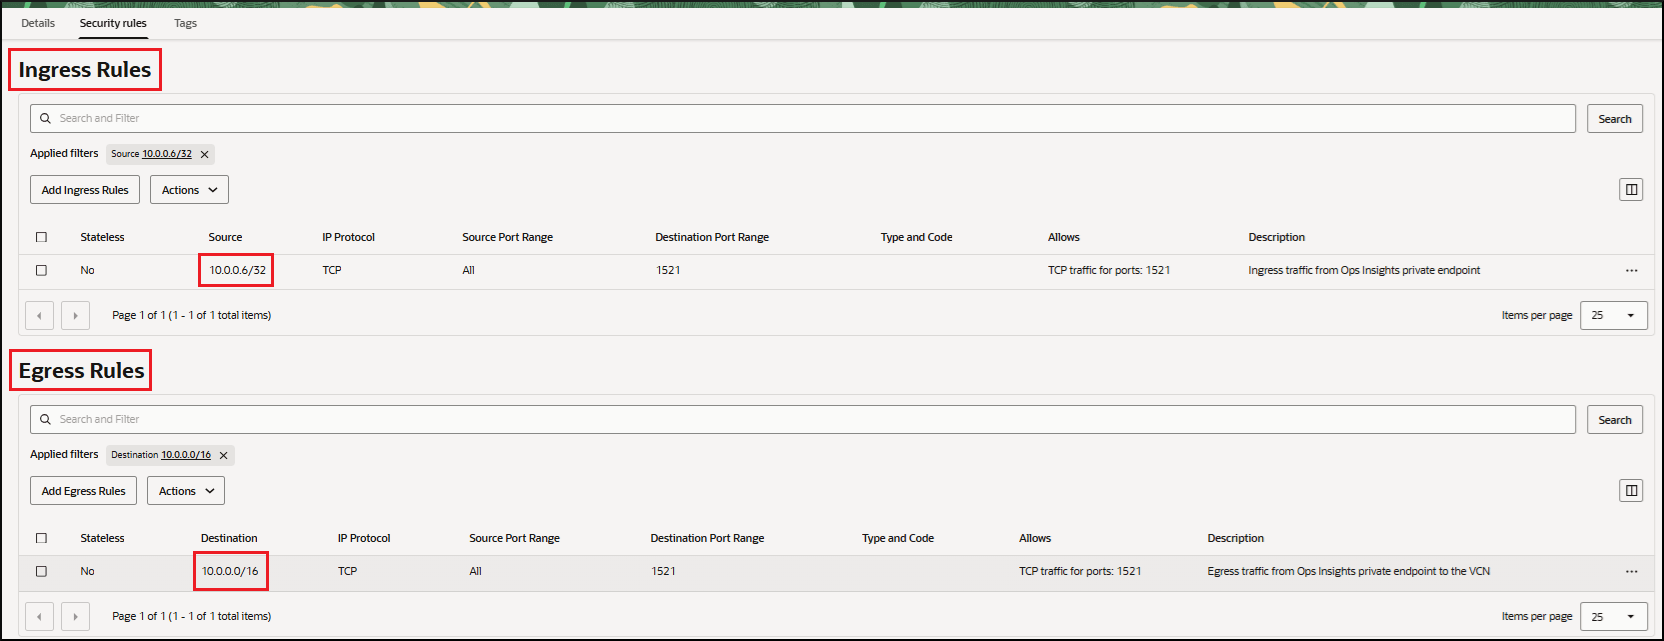Select all rows in Egress Rules table
This screenshot has height=641, width=1664.
pyautogui.click(x=41, y=538)
